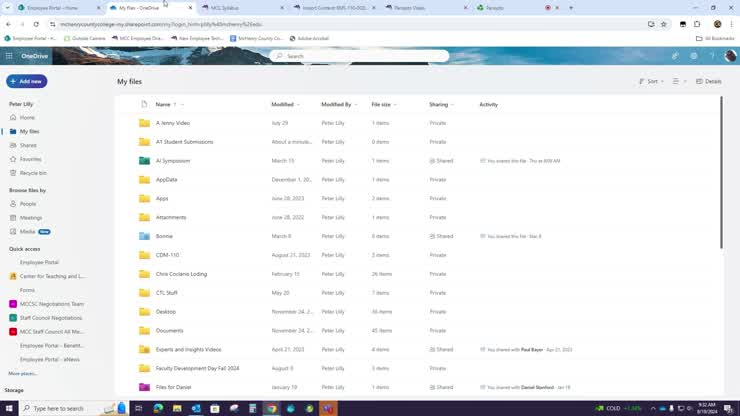Screen dimensions: 740x416
Task: Click the AI Symposium folder icon
Action: tap(144, 161)
